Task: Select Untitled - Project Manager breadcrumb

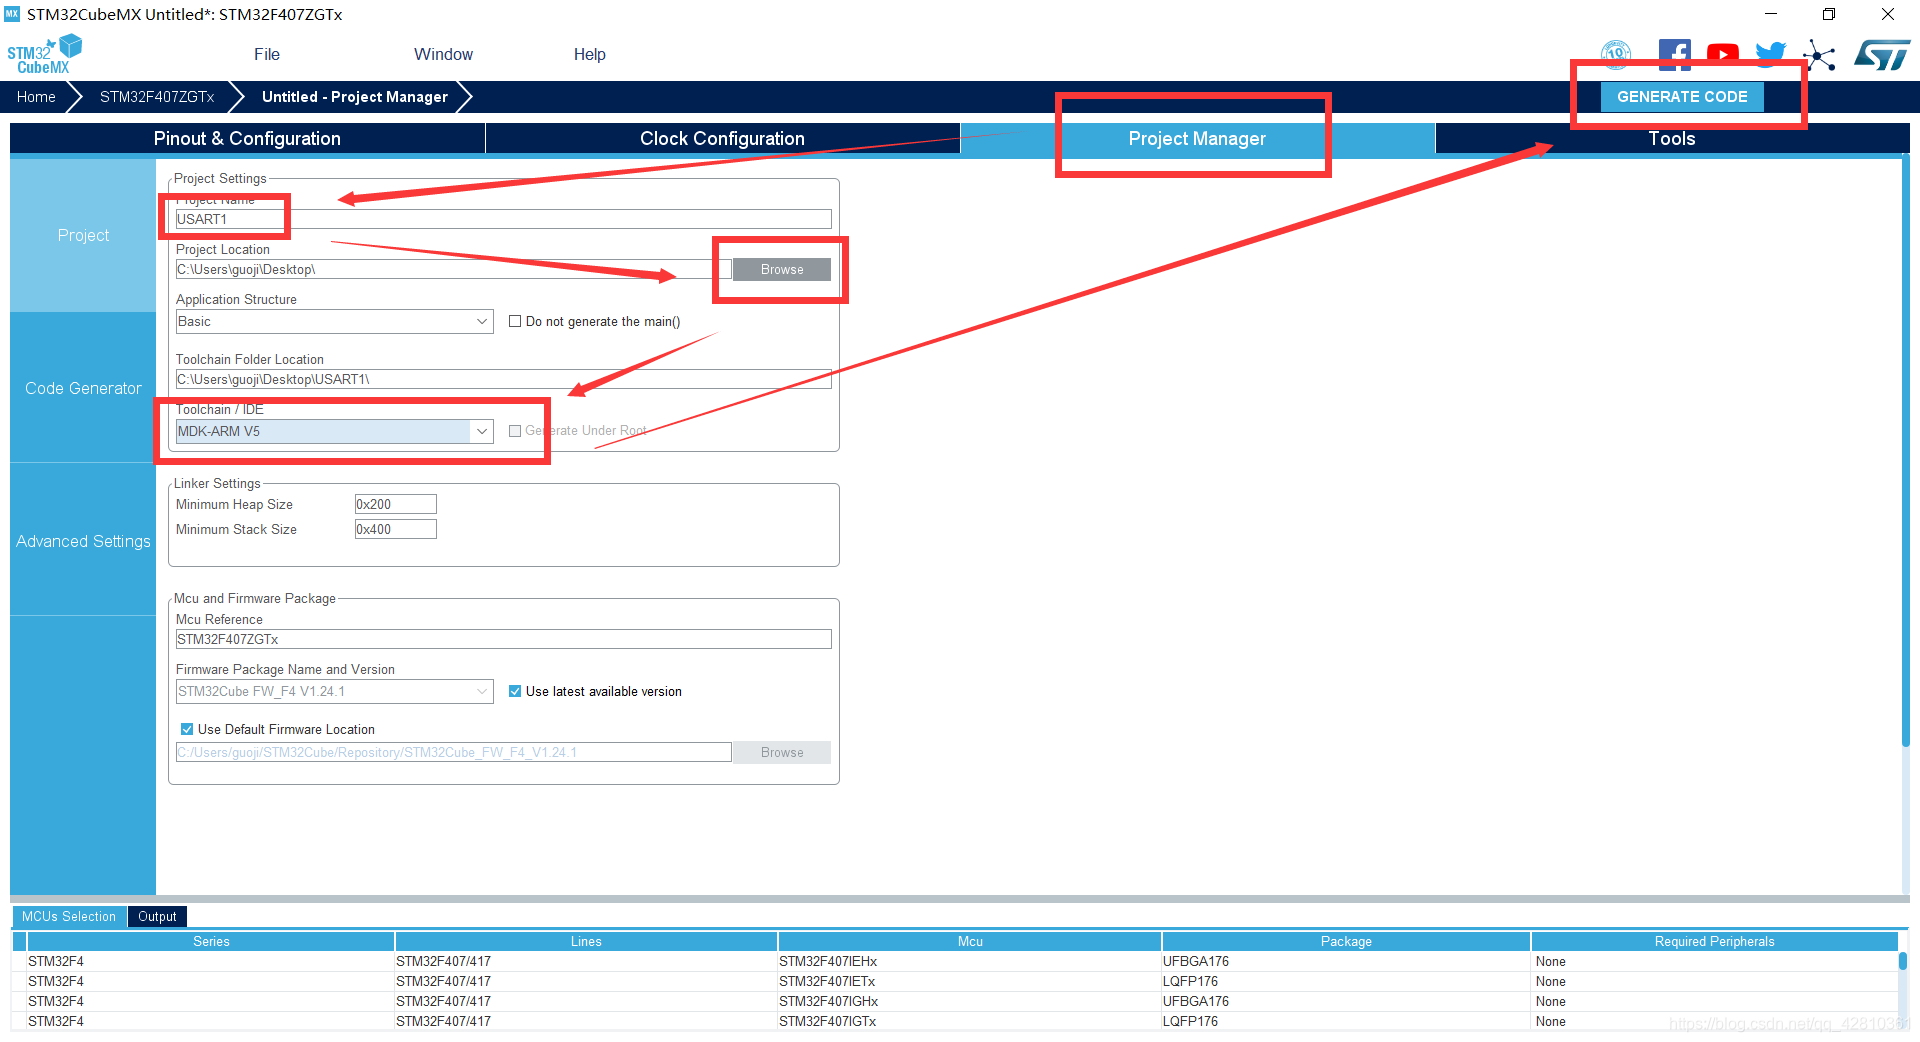Action: pyautogui.click(x=355, y=97)
